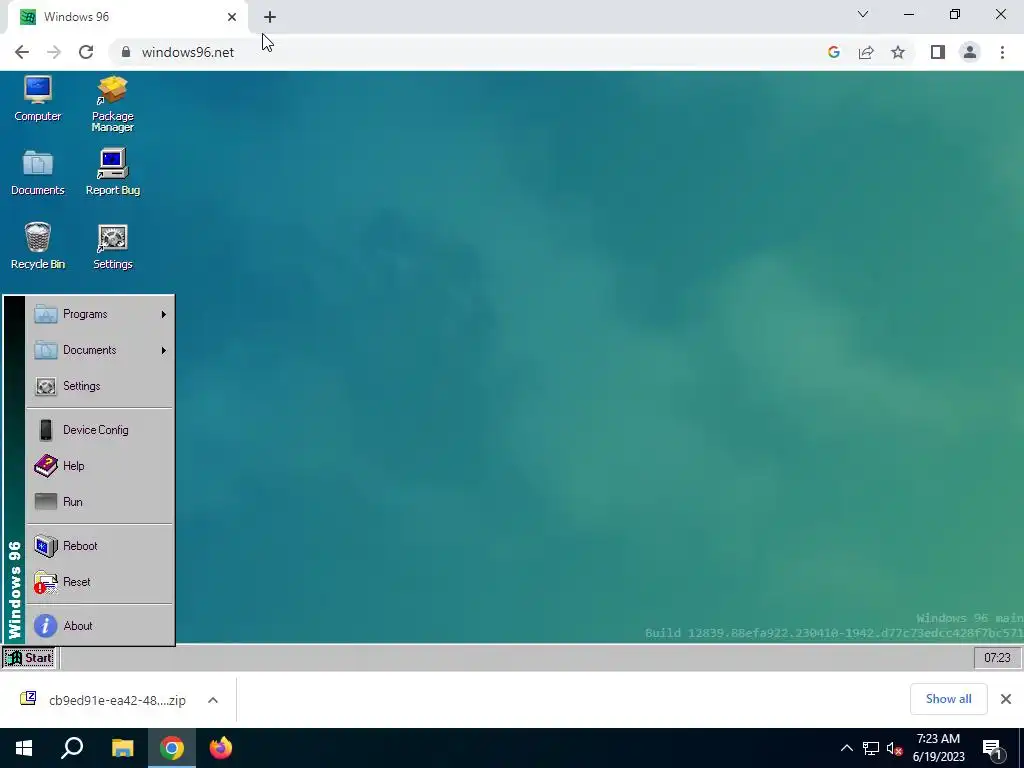Open the notification center icon
This screenshot has width=1024, height=768.
coord(993,750)
